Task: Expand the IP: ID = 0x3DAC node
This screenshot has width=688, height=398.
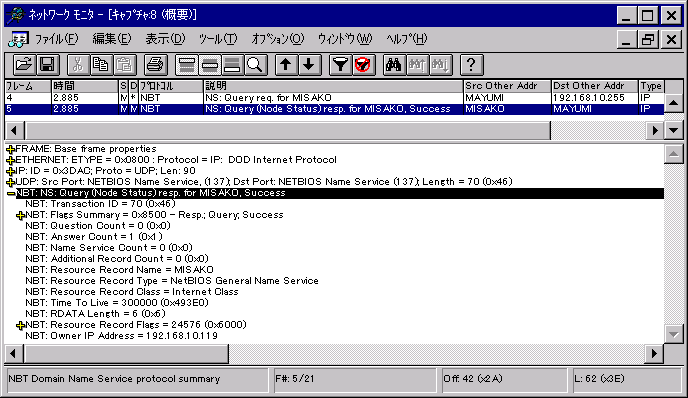Action: point(11,172)
